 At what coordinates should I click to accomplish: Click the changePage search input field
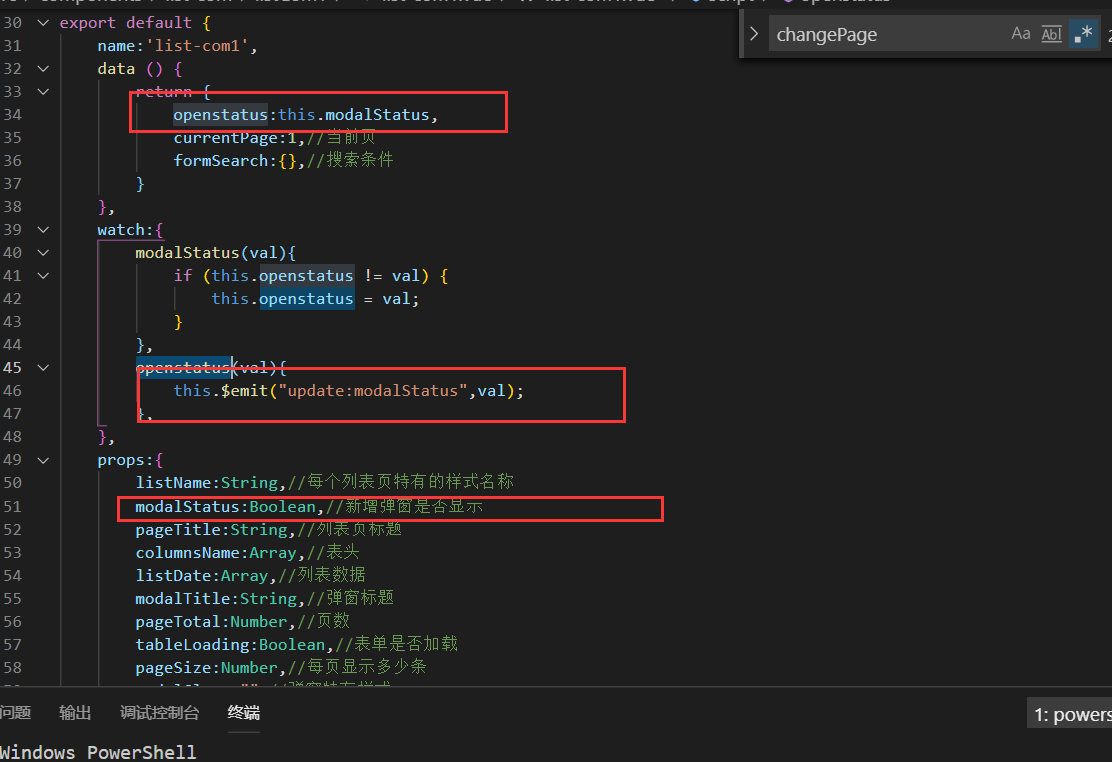coord(886,34)
